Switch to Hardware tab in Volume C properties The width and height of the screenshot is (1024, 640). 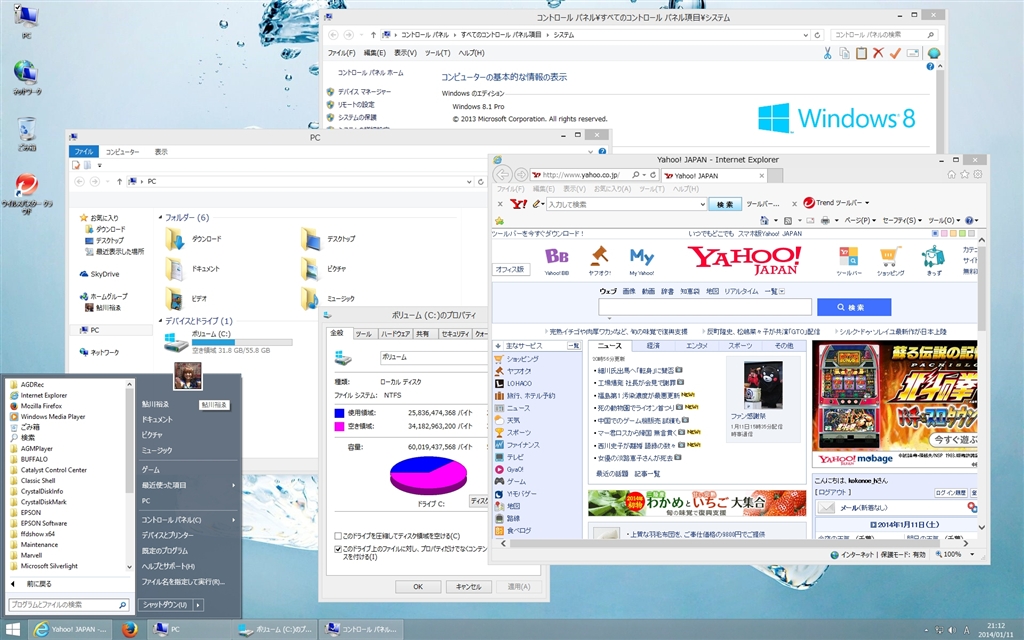tap(394, 334)
